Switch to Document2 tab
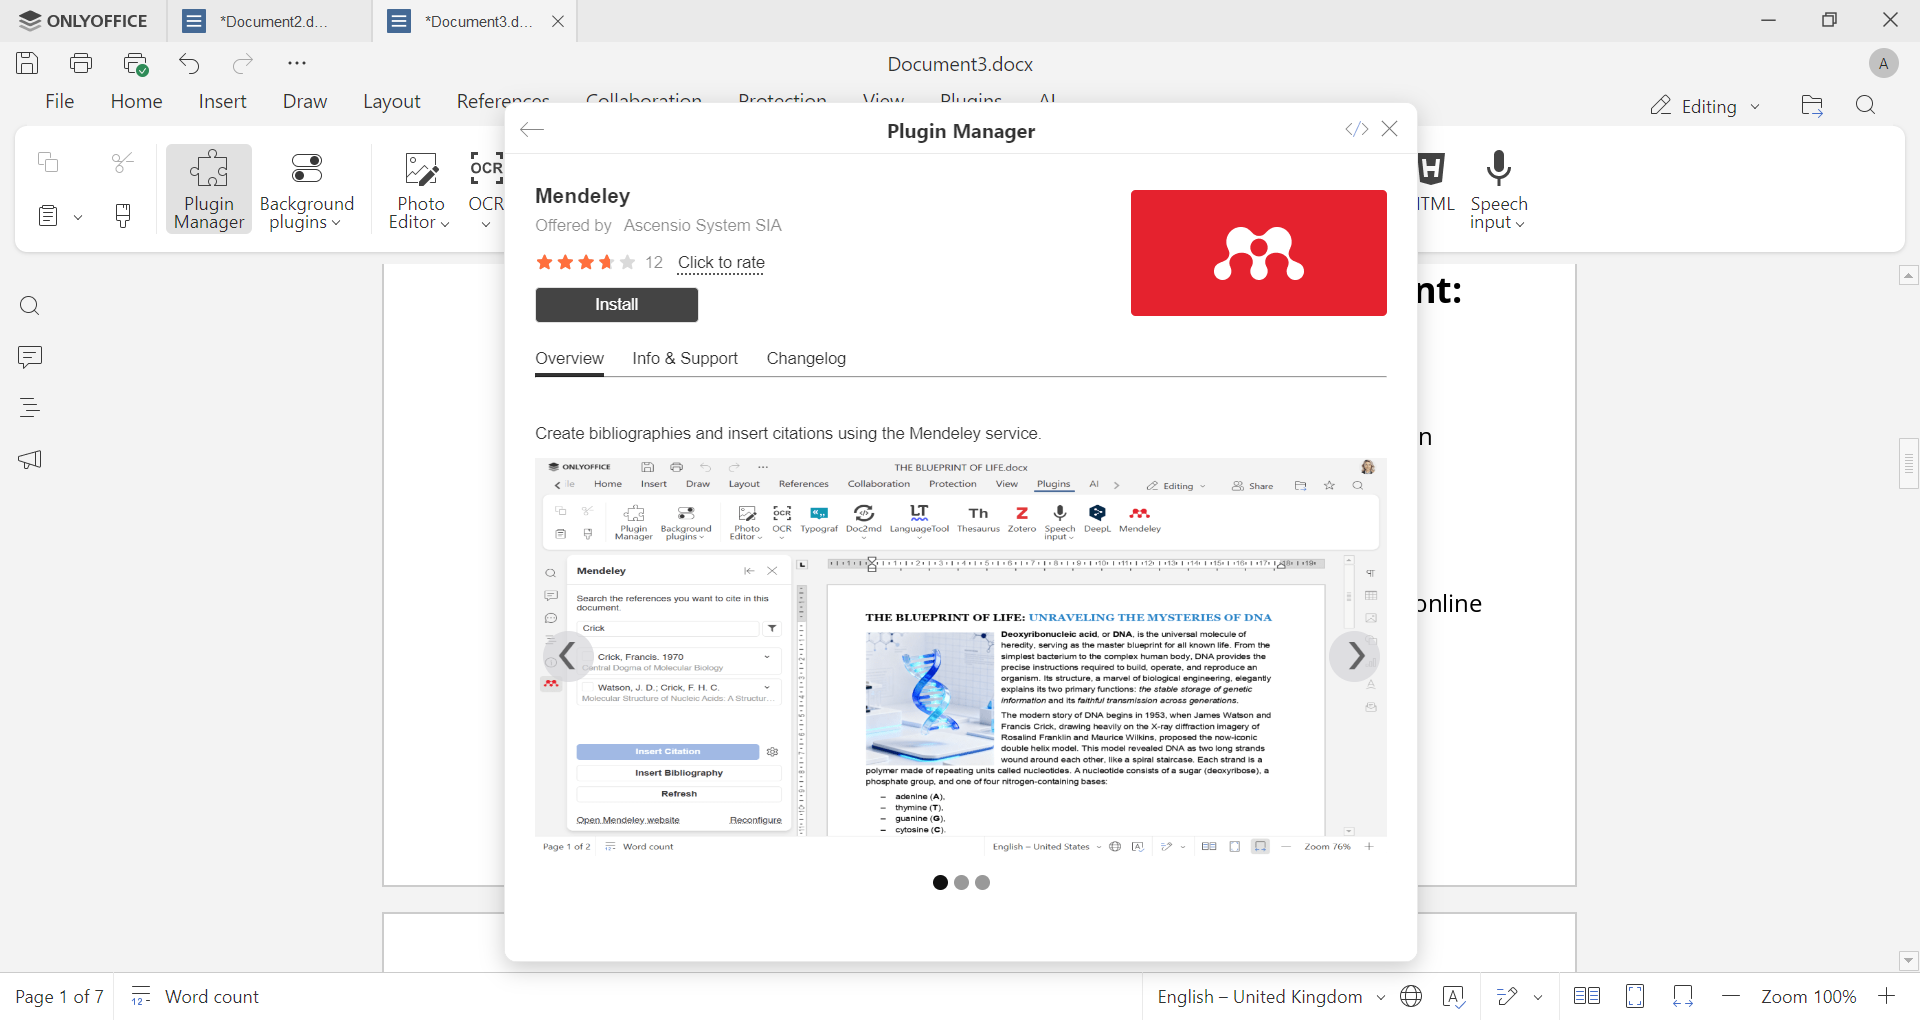The height and width of the screenshot is (1020, 1920). coord(270,21)
